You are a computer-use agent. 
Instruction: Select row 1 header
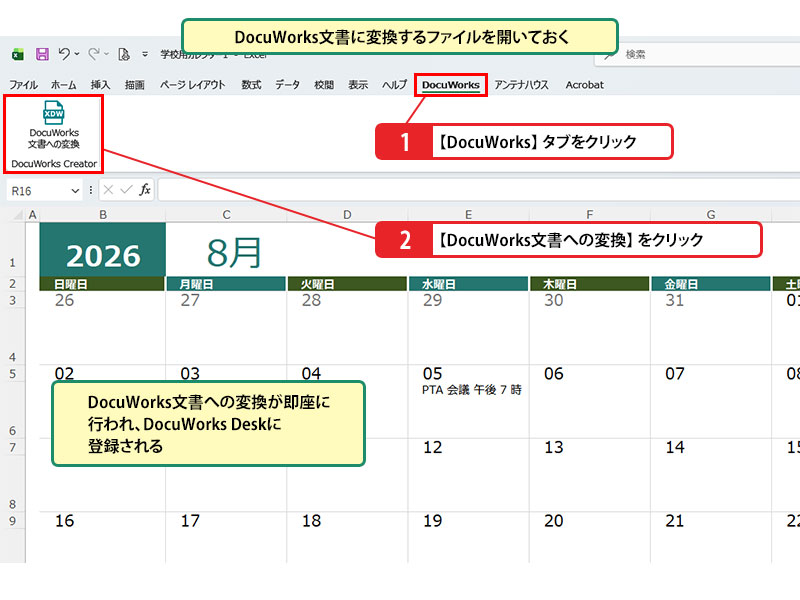pos(12,249)
